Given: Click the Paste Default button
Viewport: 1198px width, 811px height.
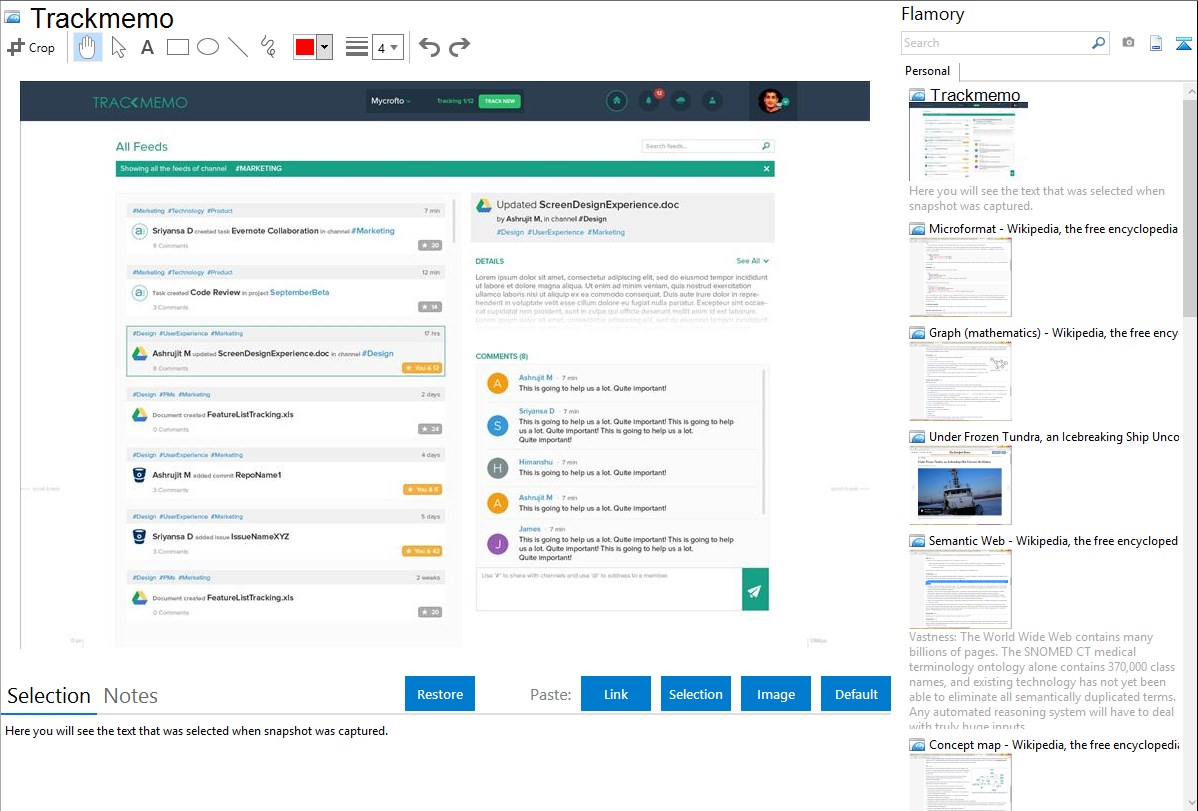Looking at the screenshot, I should click(x=856, y=694).
